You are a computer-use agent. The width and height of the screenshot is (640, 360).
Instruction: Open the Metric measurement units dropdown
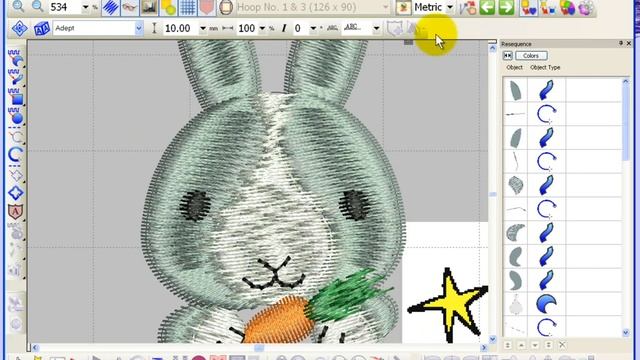pos(449,7)
